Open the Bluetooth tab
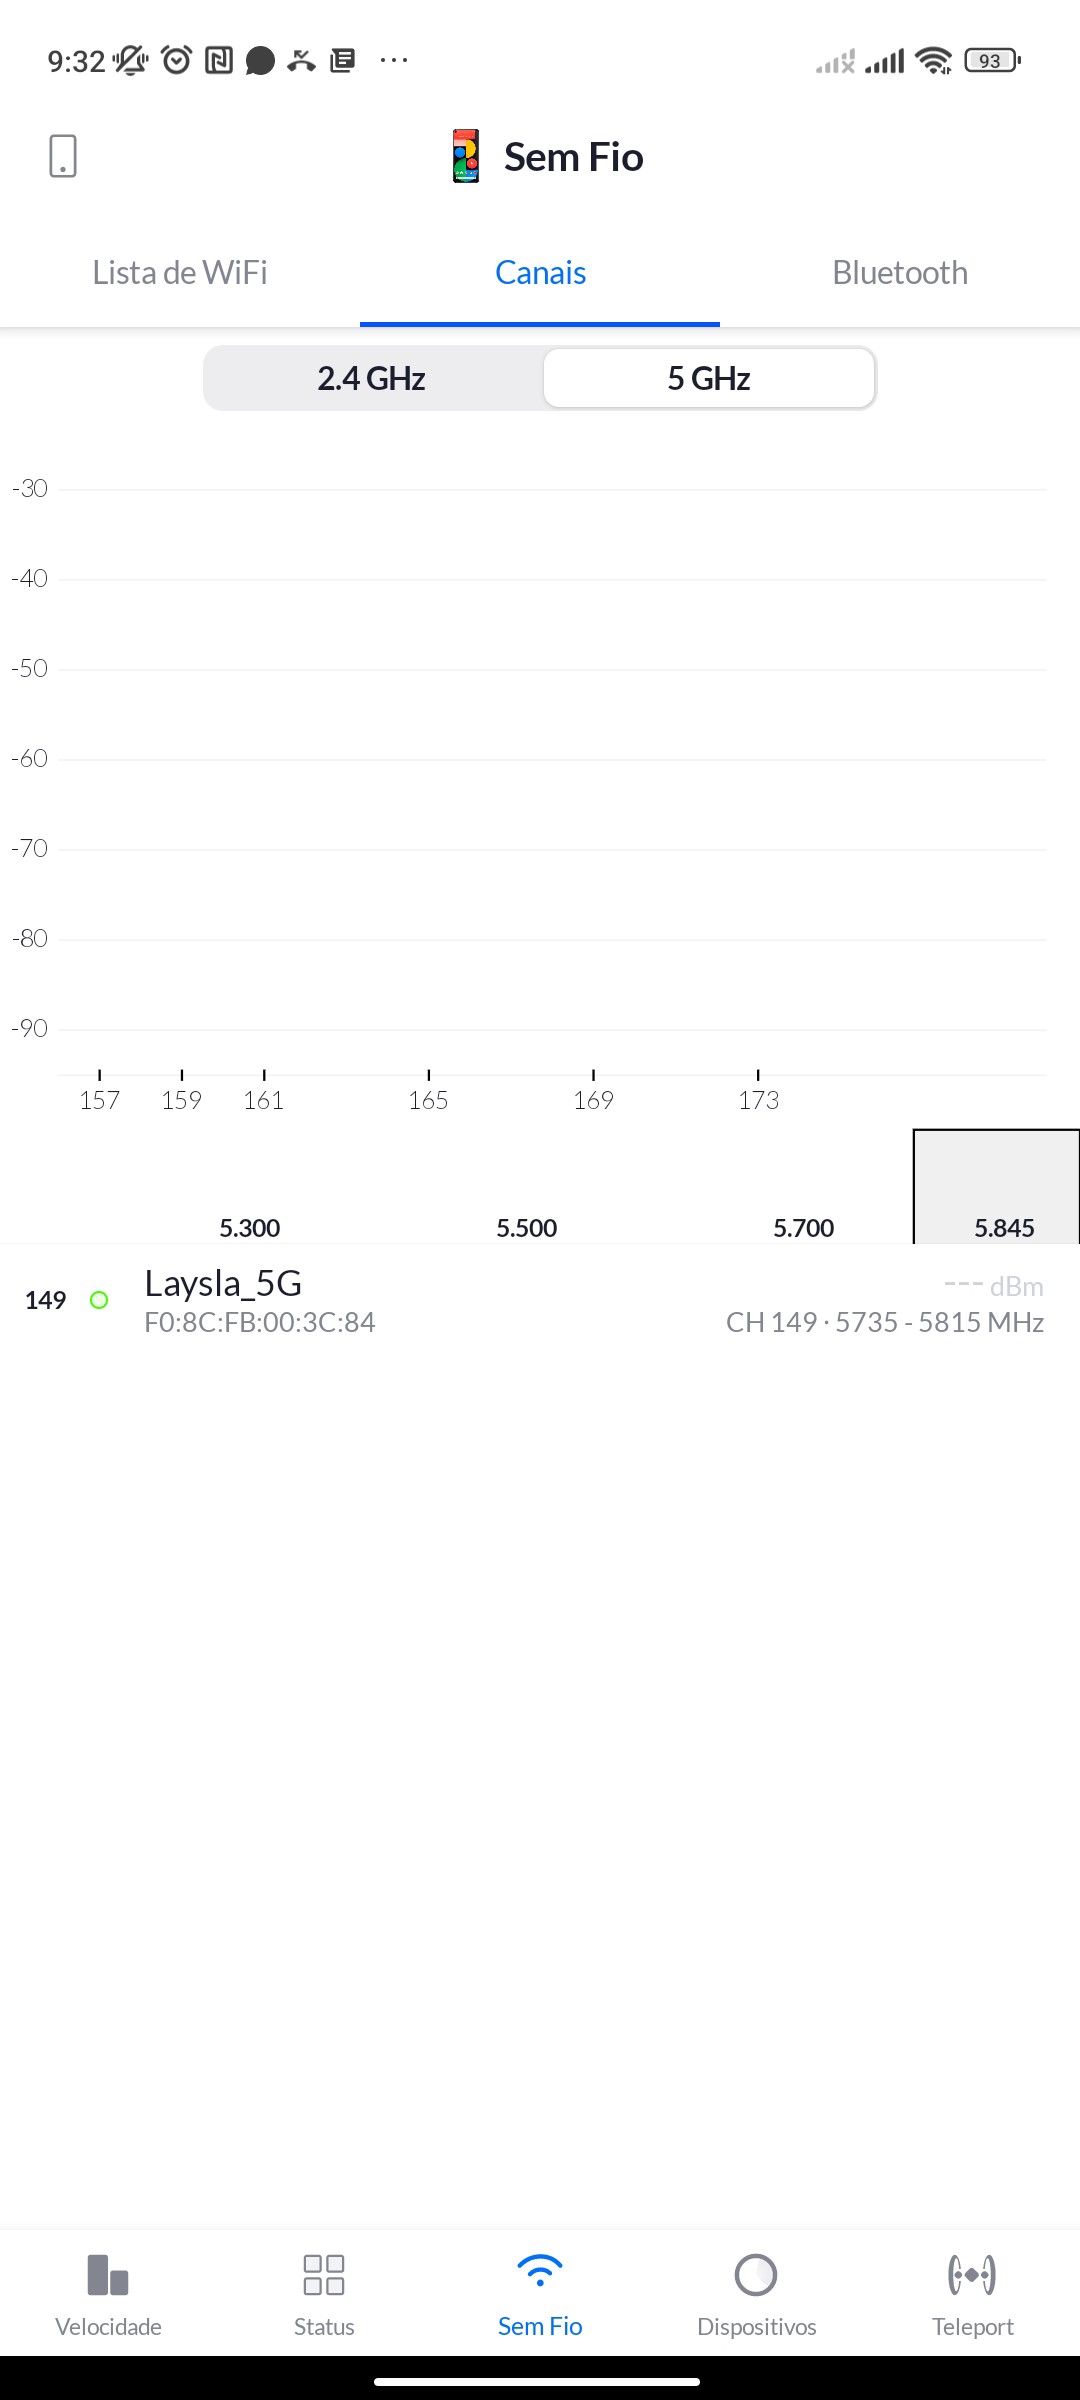The height and width of the screenshot is (2400, 1080). [900, 272]
